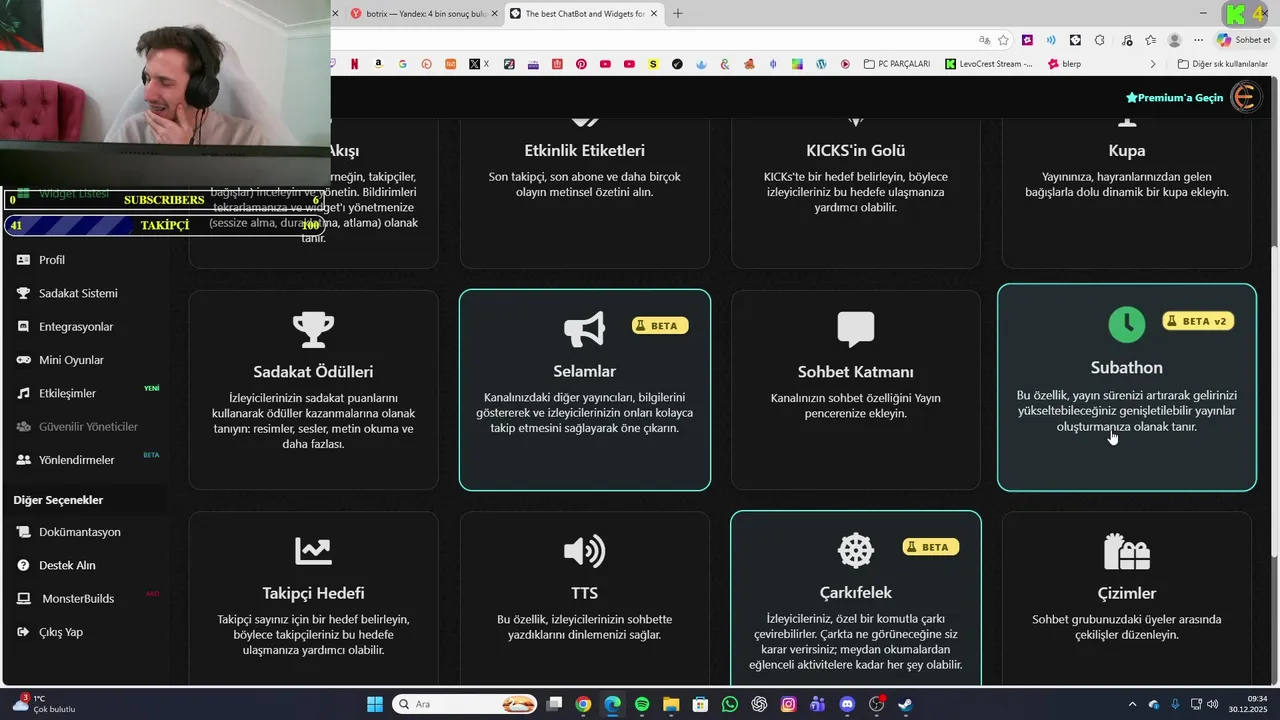1280x720 pixels.
Task: Open the browser extensions puzzle icon
Action: (1100, 40)
